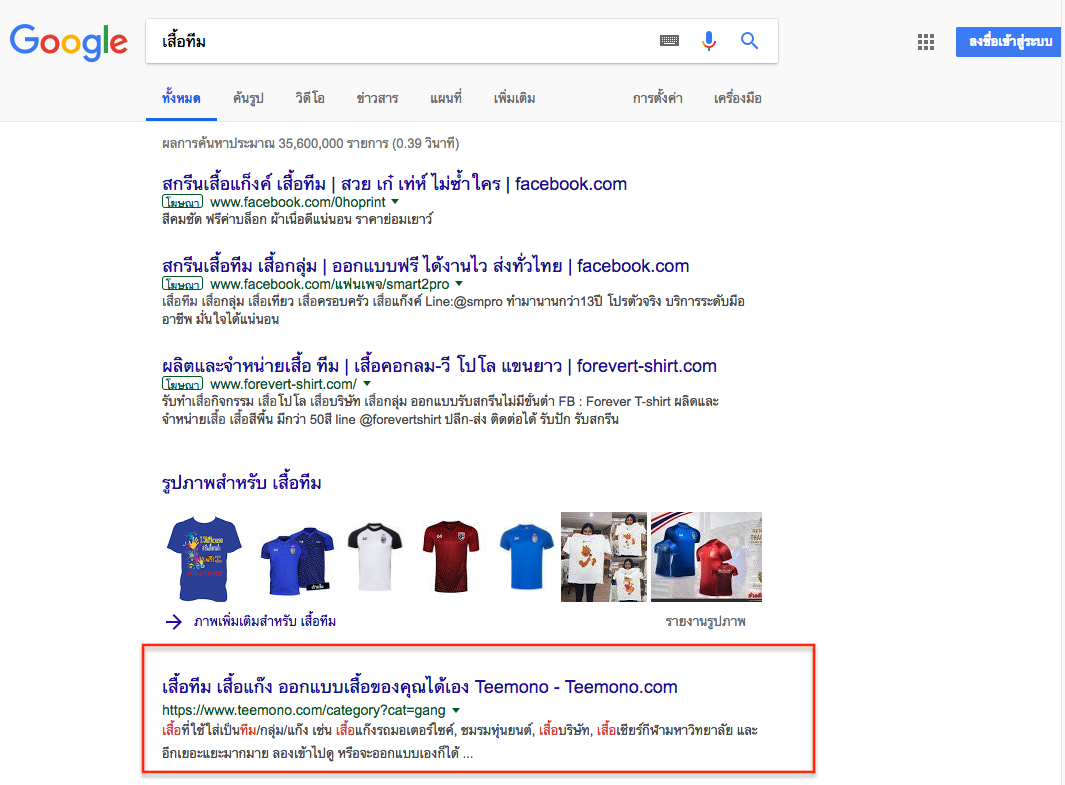Open the Teemono.com search result title
Screen dimensions: 1065x785
tap(419, 687)
